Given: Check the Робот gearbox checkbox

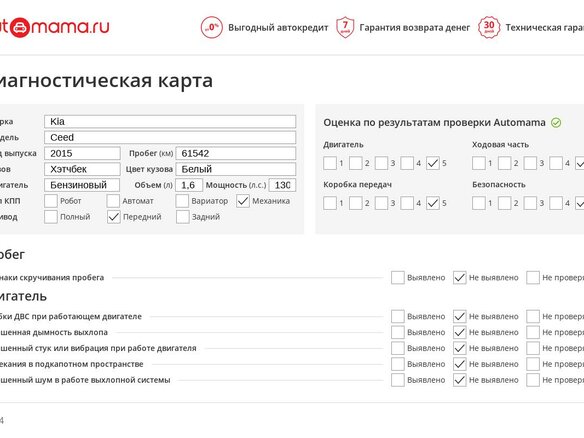Looking at the screenshot, I should [x=51, y=201].
